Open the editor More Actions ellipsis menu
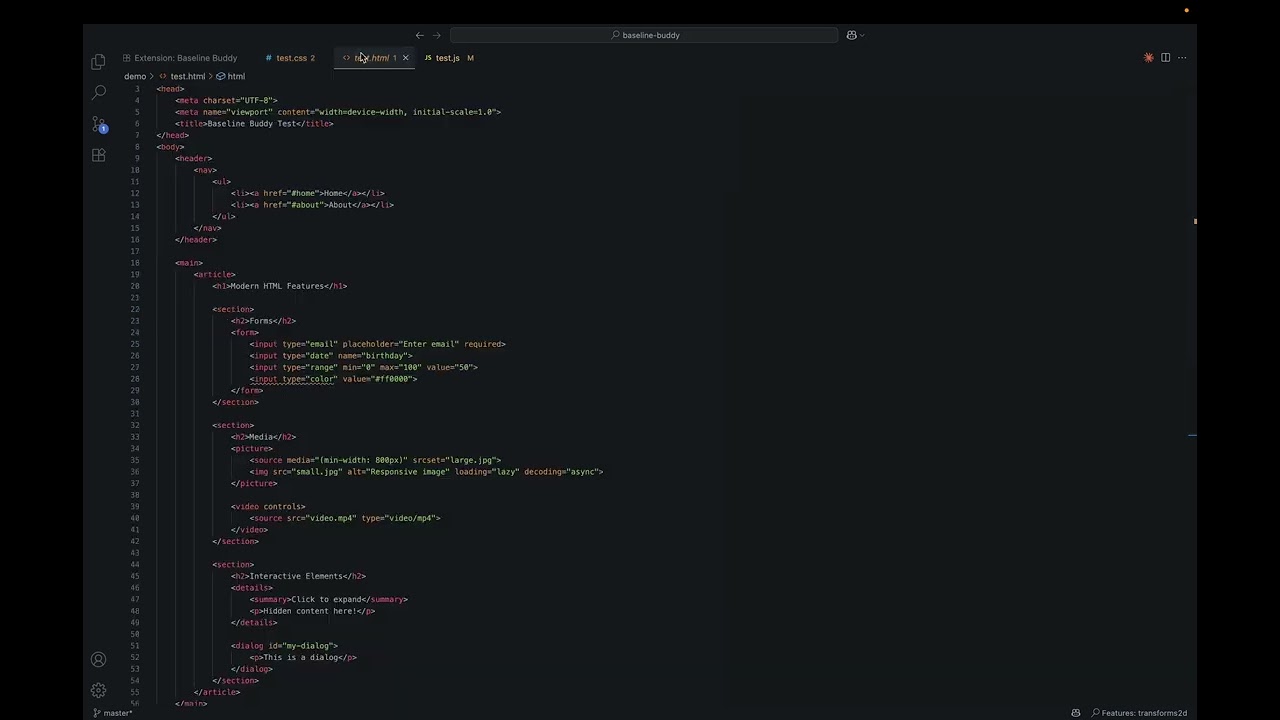Viewport: 1280px width, 720px height. (x=1182, y=58)
